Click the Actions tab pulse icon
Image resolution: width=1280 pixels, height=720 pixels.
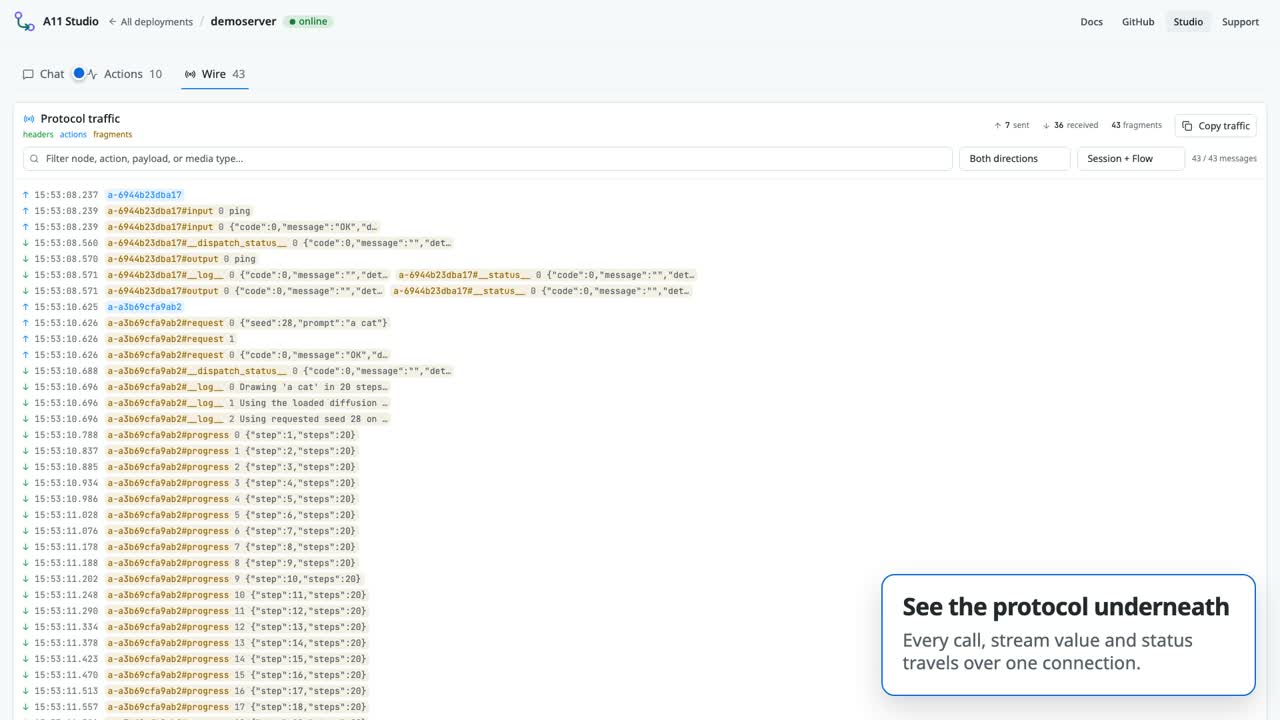(92, 74)
